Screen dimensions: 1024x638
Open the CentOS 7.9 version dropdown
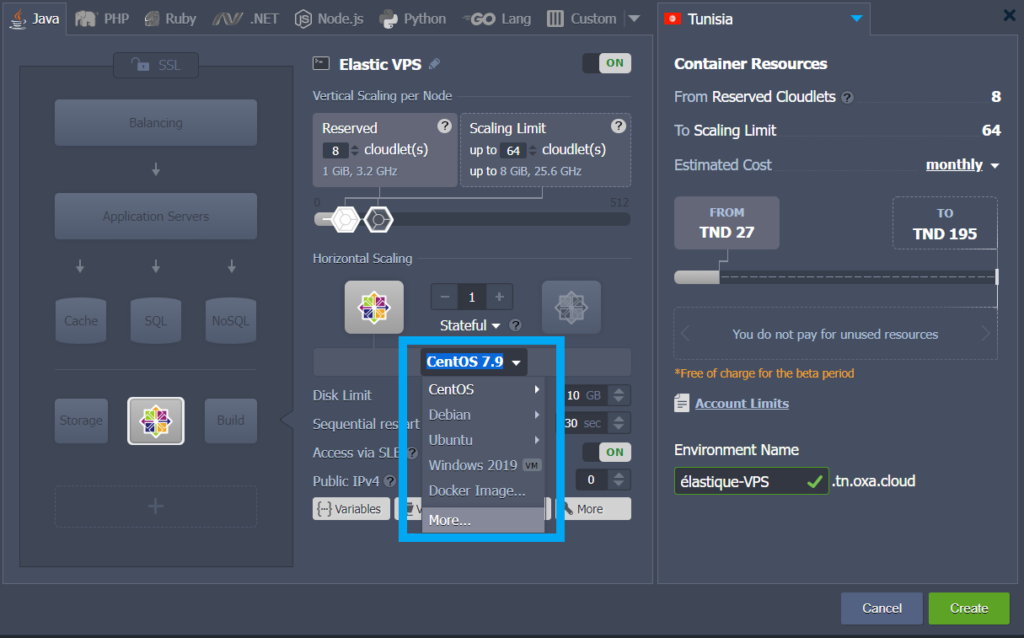point(474,362)
